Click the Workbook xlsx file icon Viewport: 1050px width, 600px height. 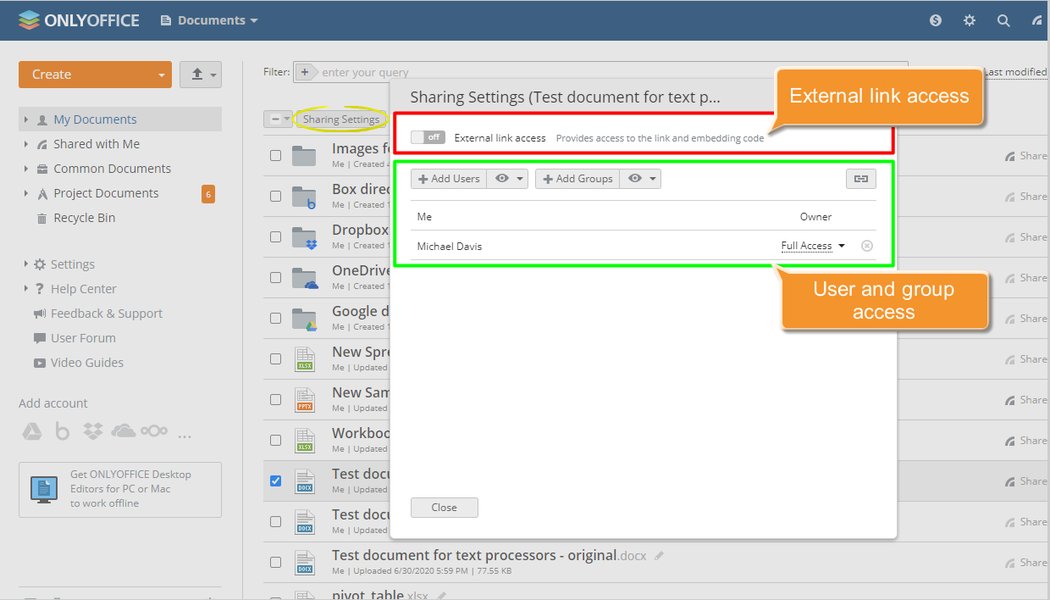click(x=305, y=440)
